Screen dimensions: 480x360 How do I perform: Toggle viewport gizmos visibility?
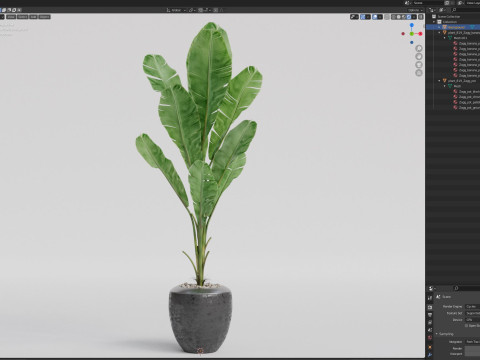pyautogui.click(x=363, y=17)
